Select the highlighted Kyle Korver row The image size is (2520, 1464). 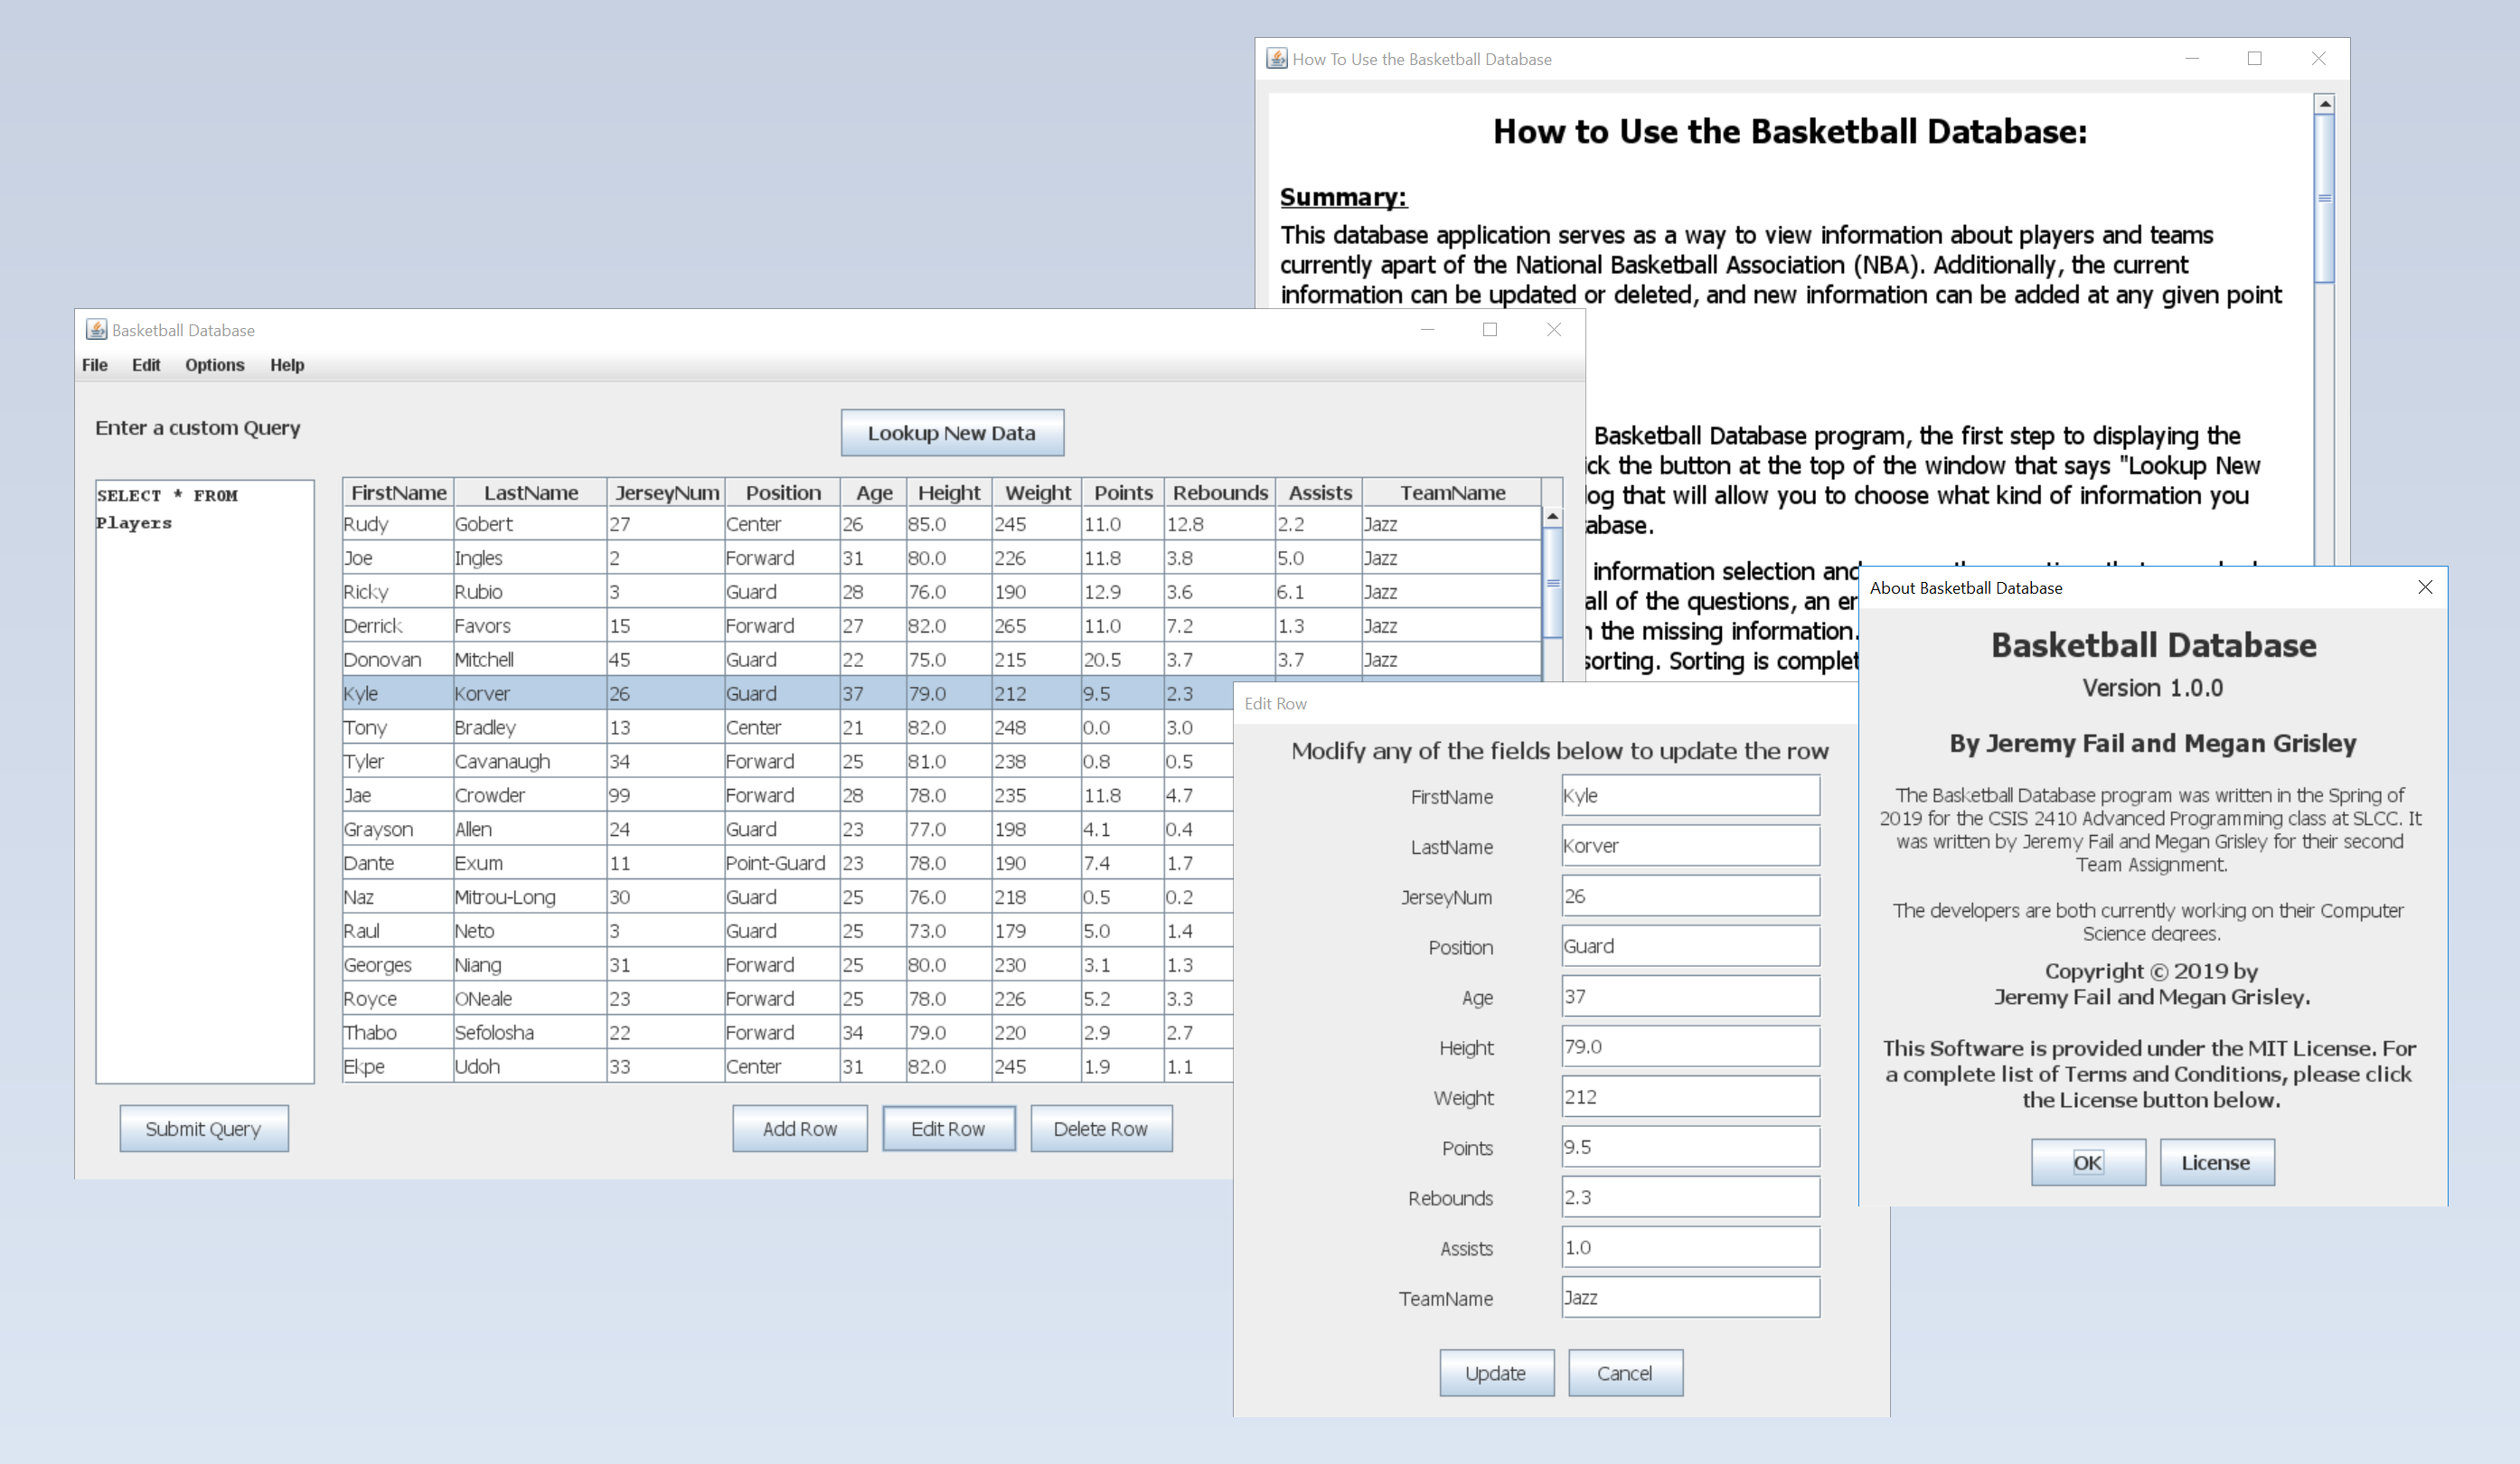(788, 693)
